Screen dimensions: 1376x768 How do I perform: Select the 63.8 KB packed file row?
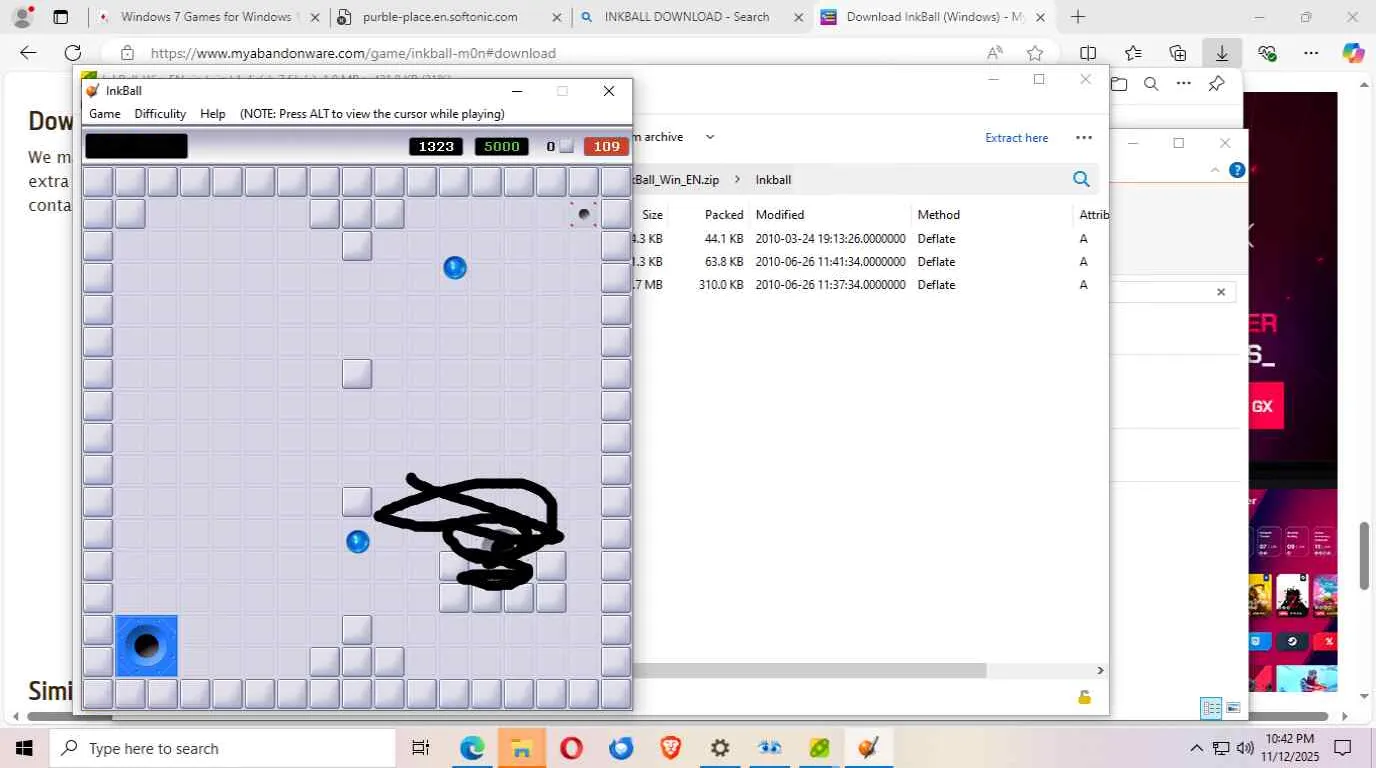click(870, 262)
